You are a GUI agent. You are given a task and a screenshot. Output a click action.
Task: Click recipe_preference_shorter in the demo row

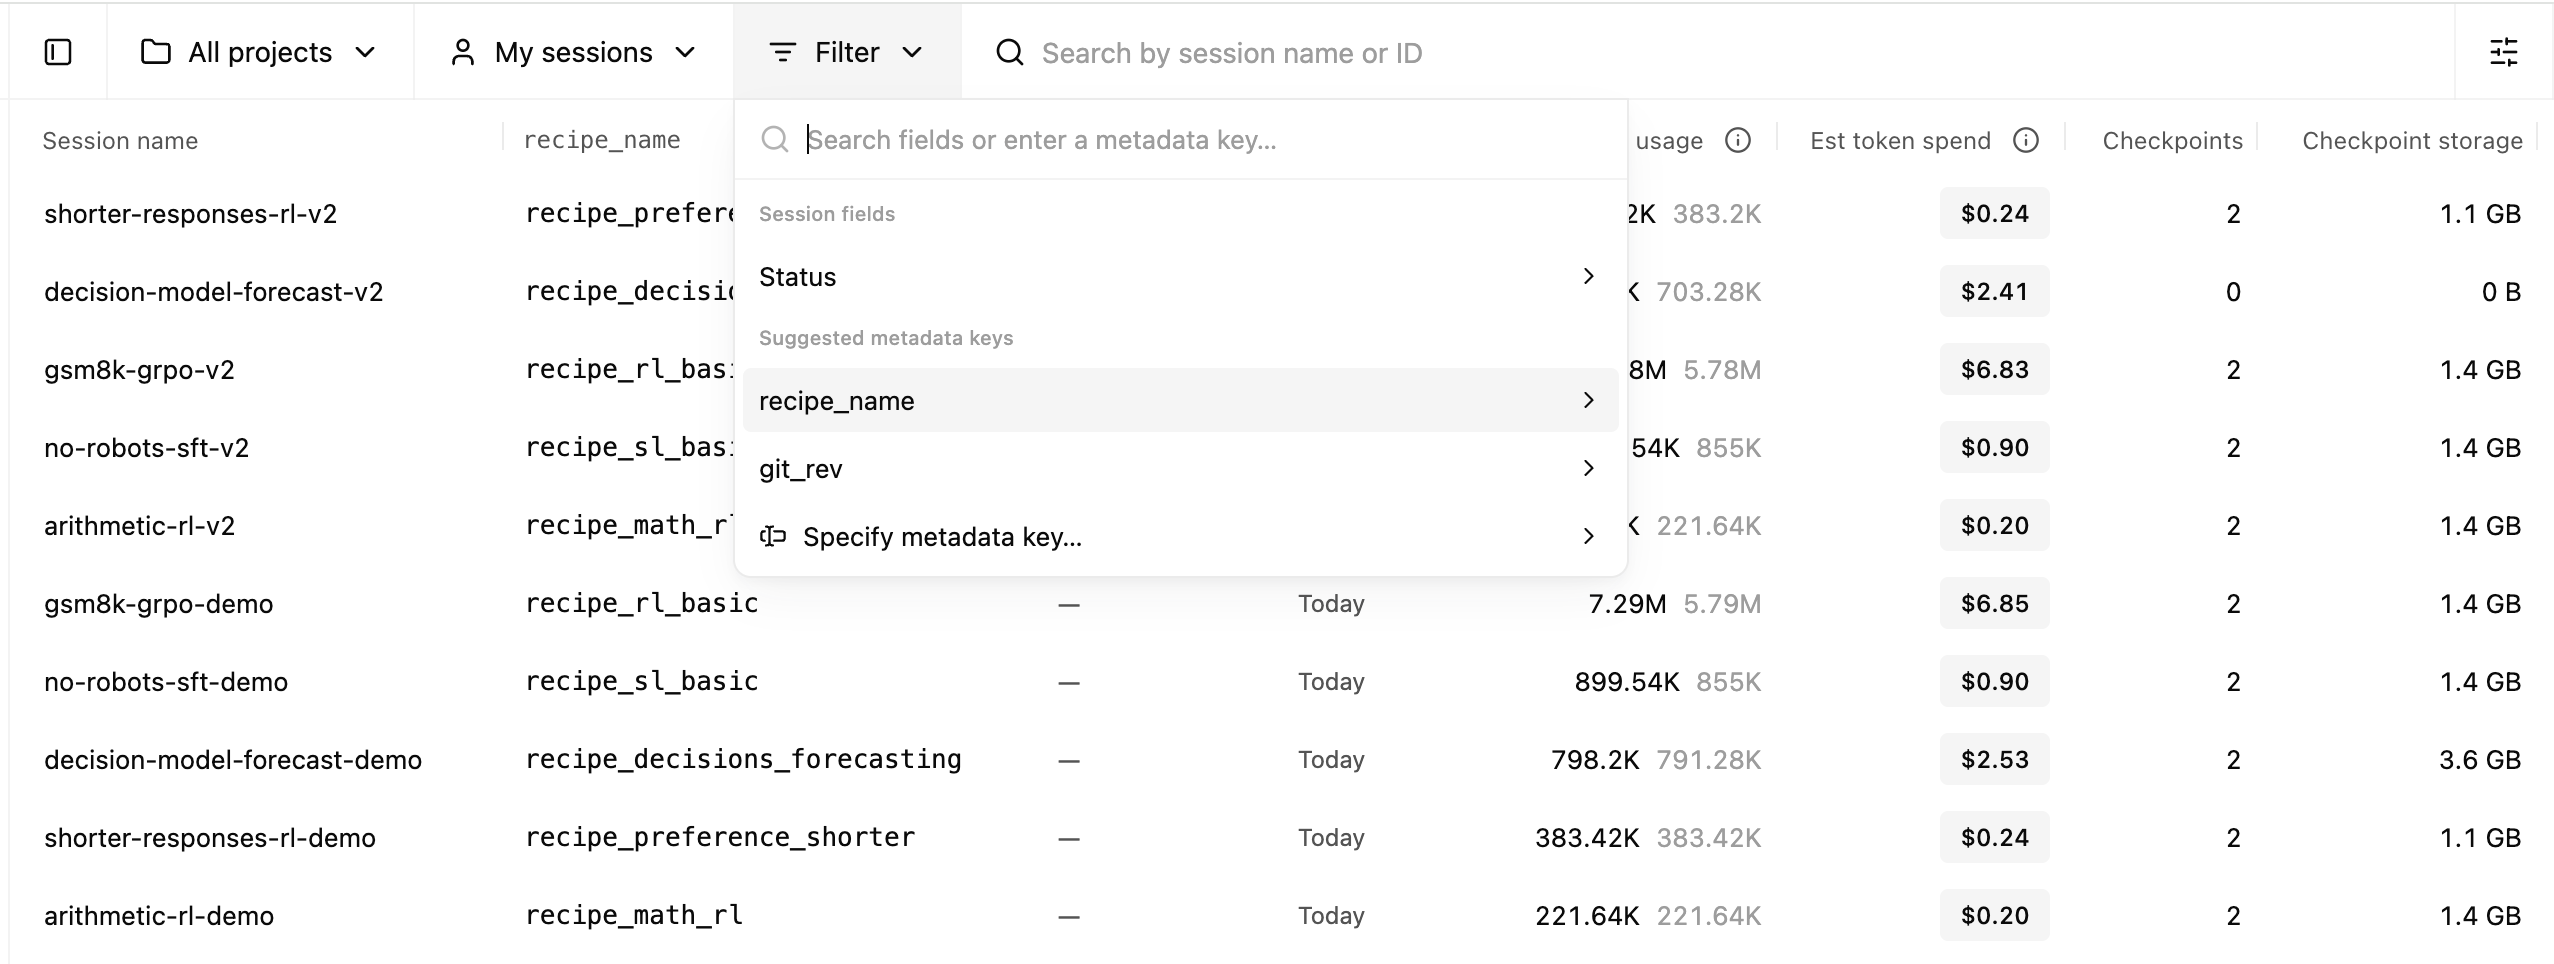720,837
